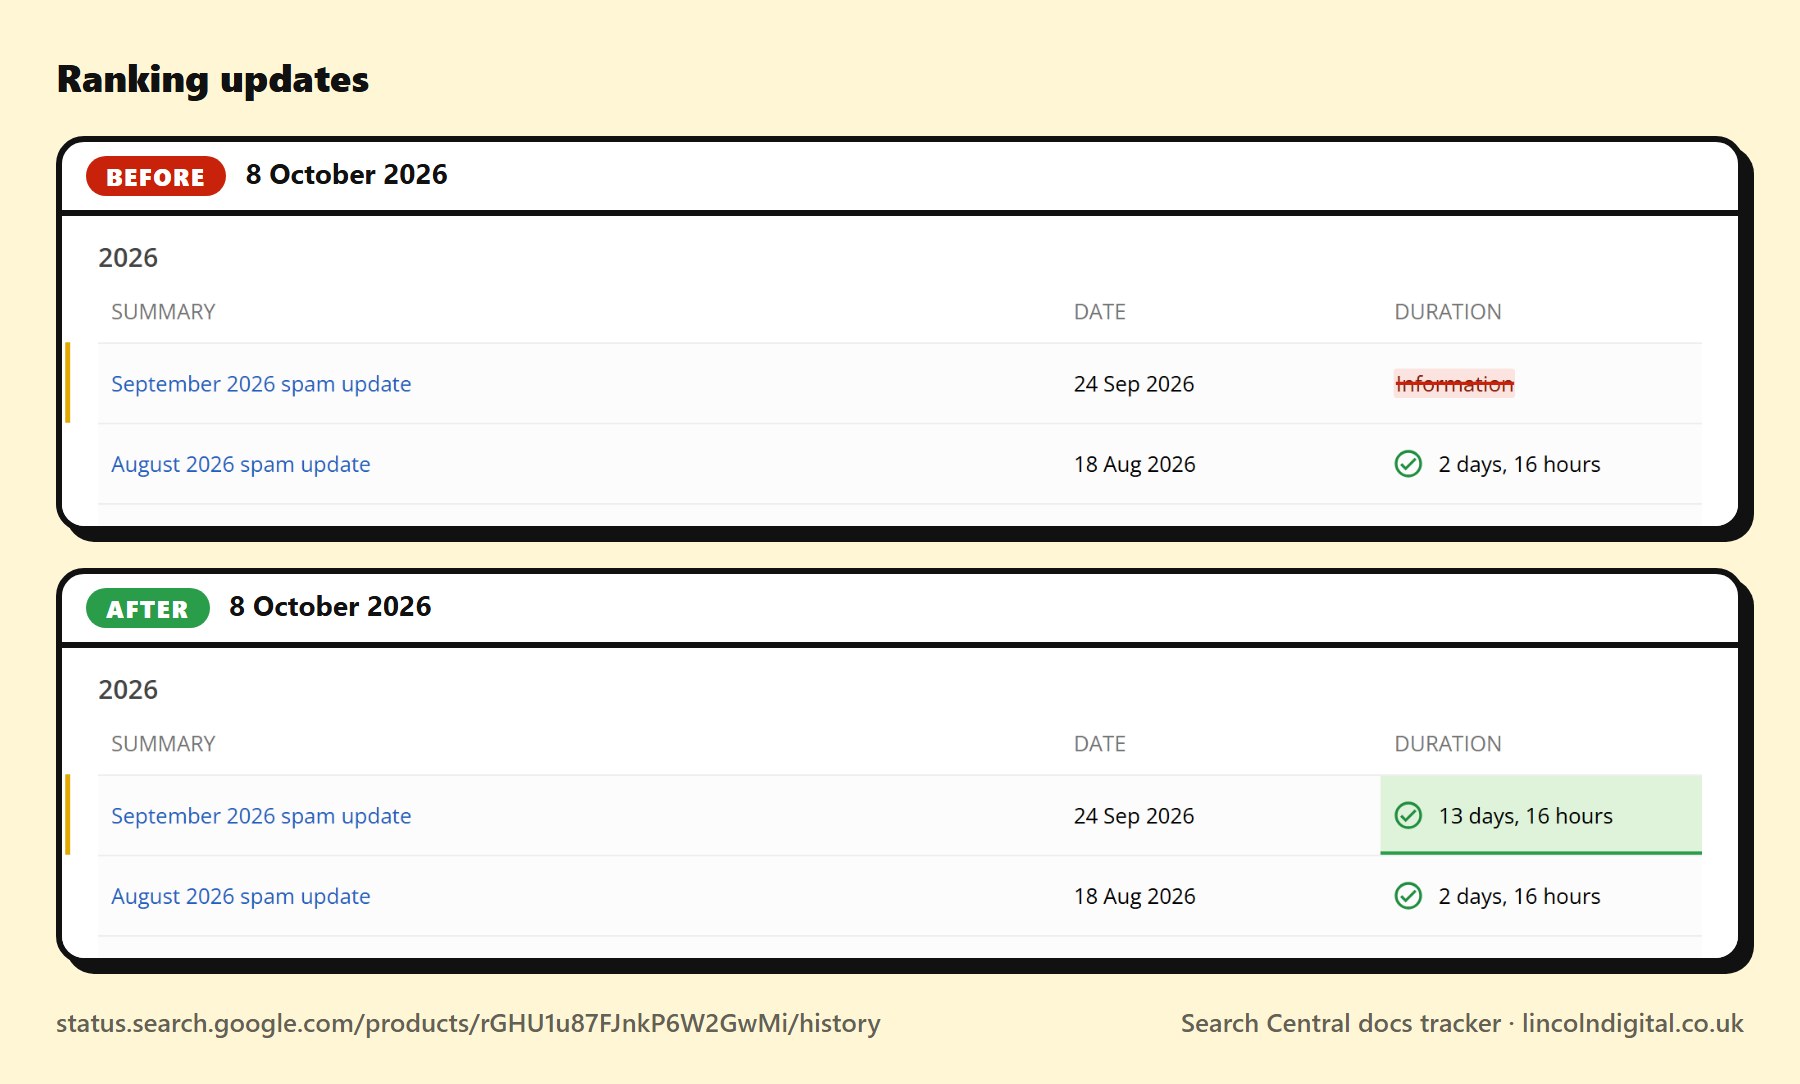Select 18 Aug 2026 date in Before panel

click(x=1135, y=464)
